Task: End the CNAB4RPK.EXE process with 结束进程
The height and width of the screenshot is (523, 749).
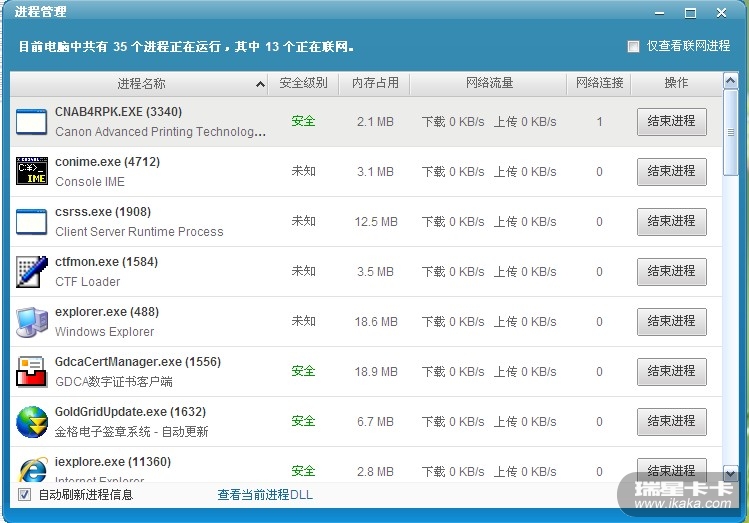Action: (x=671, y=122)
